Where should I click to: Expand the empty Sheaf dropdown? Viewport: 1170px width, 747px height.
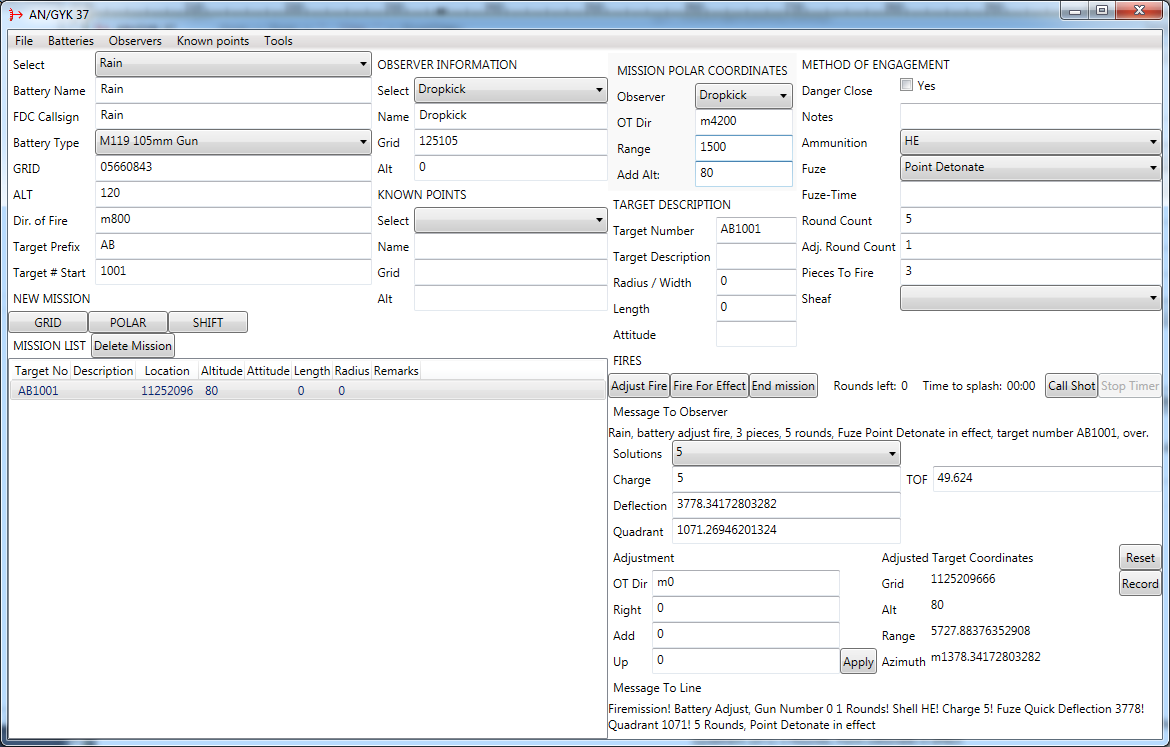coord(1030,298)
